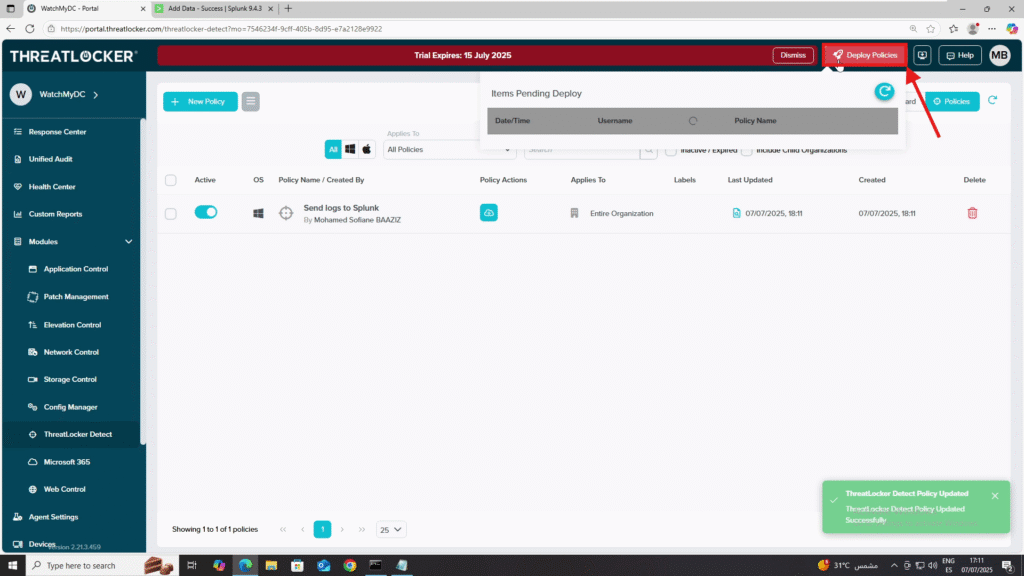1024x576 pixels.
Task: Enable Inactive / Expired checkbox
Action: tap(671, 151)
